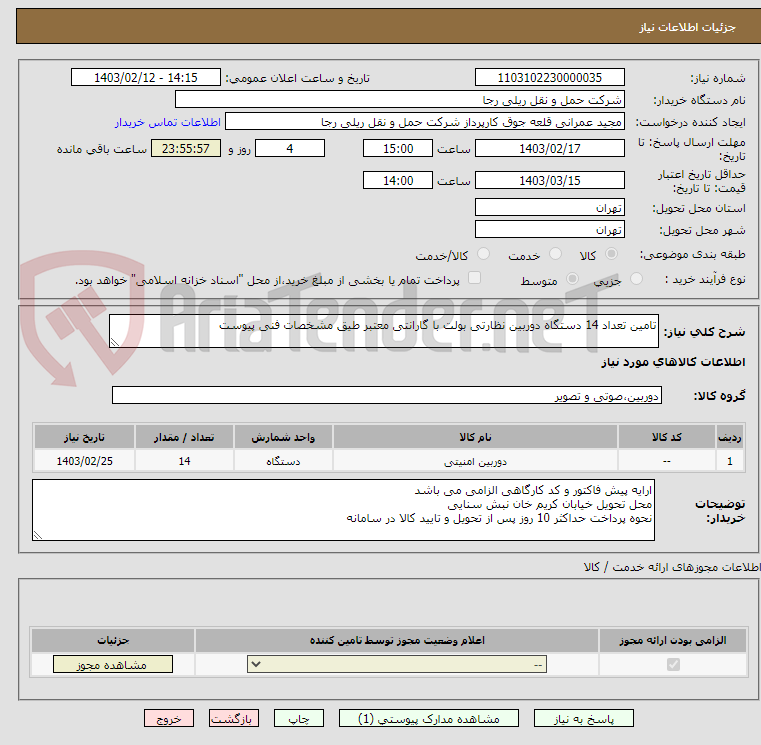761x745 pixels.
Task: Click the گروه کالا field دوربین،صوتی و تصویر
Action: pos(387,395)
